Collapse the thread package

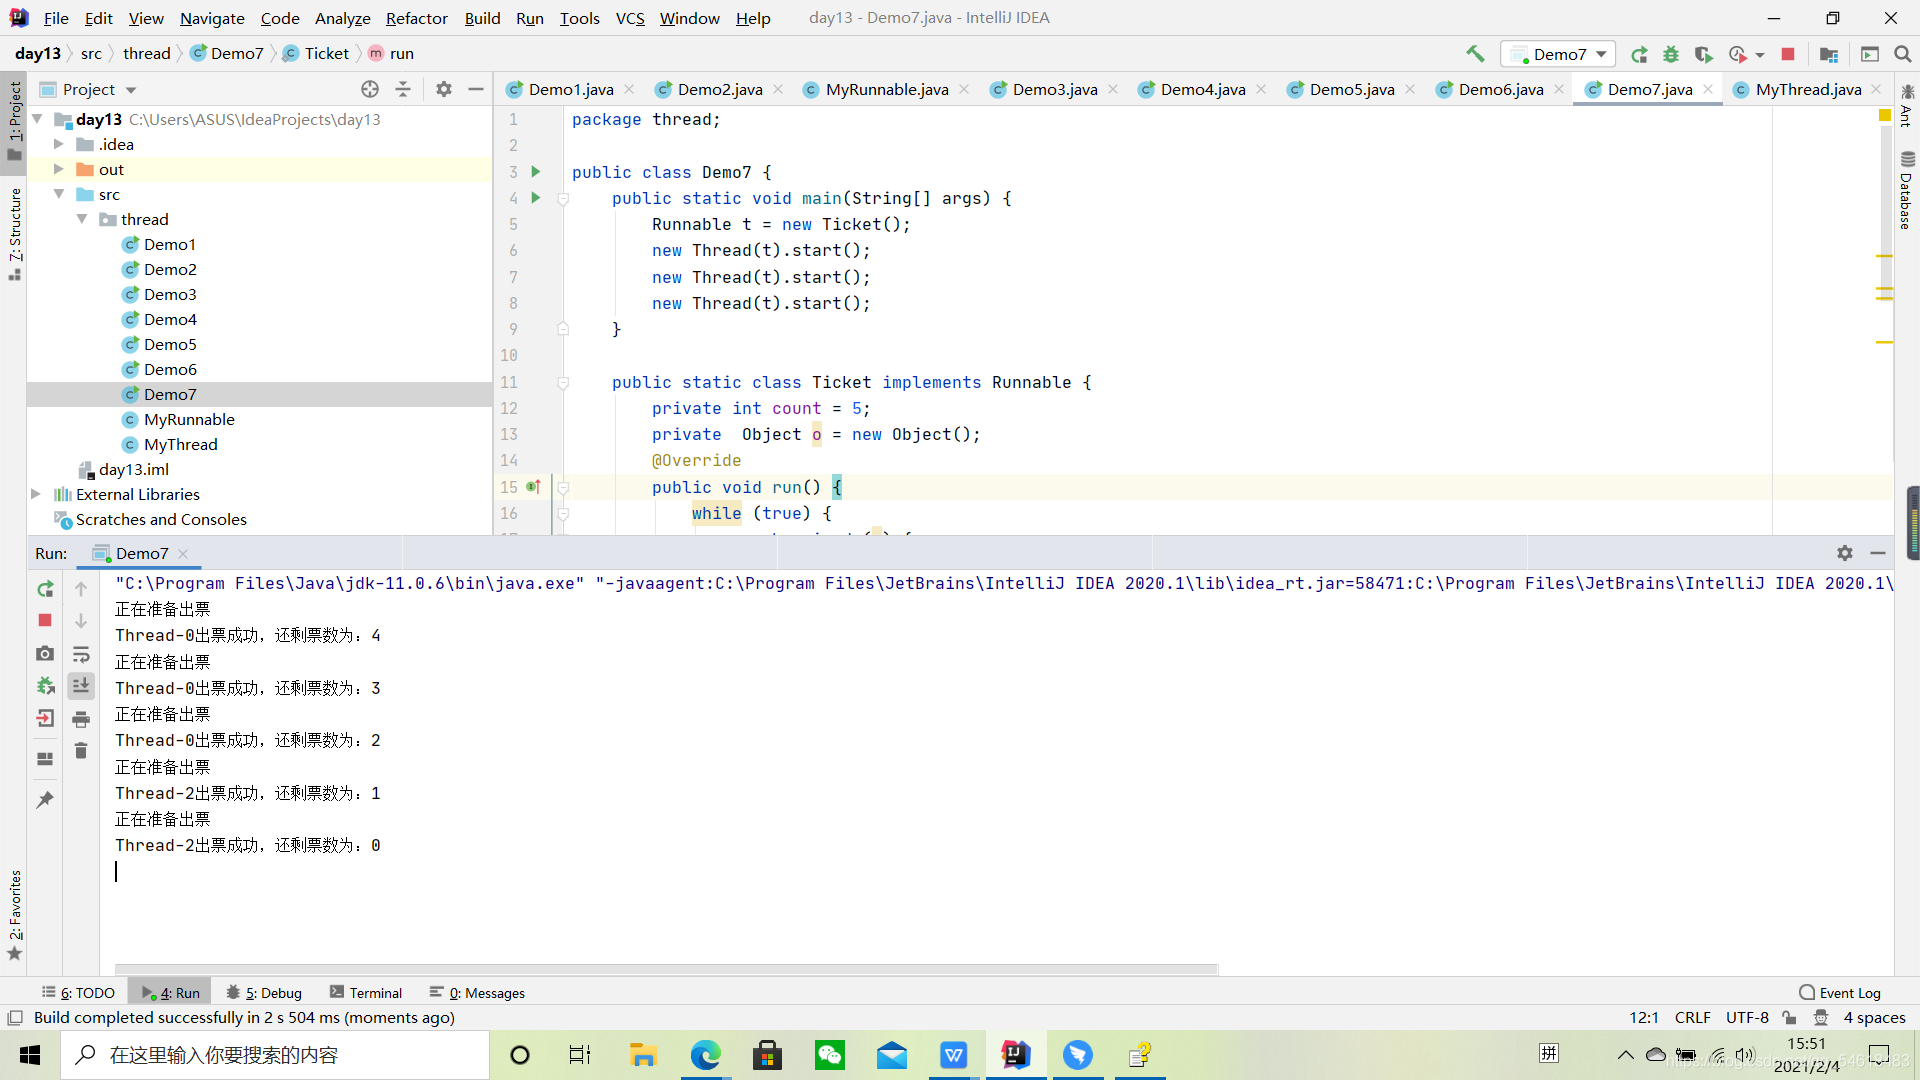[x=82, y=219]
